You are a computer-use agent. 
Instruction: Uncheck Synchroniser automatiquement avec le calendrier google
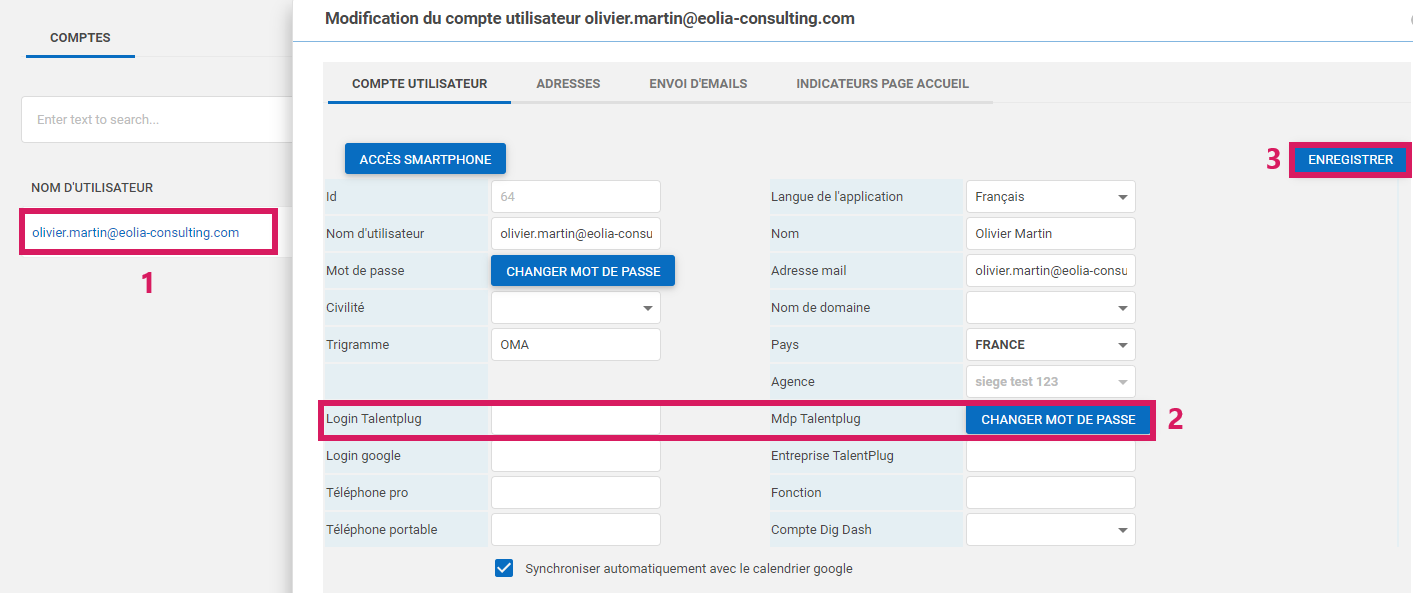tap(504, 569)
